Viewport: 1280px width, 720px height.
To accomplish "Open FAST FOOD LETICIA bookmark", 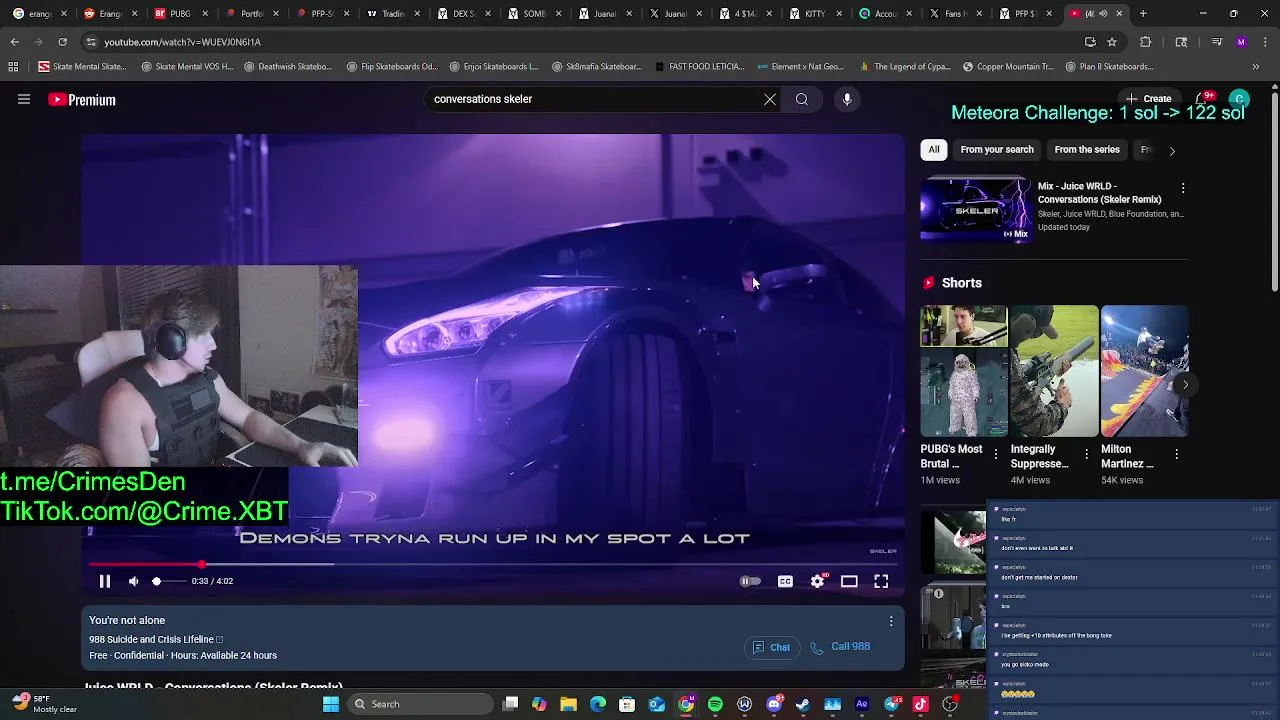I will [x=700, y=67].
